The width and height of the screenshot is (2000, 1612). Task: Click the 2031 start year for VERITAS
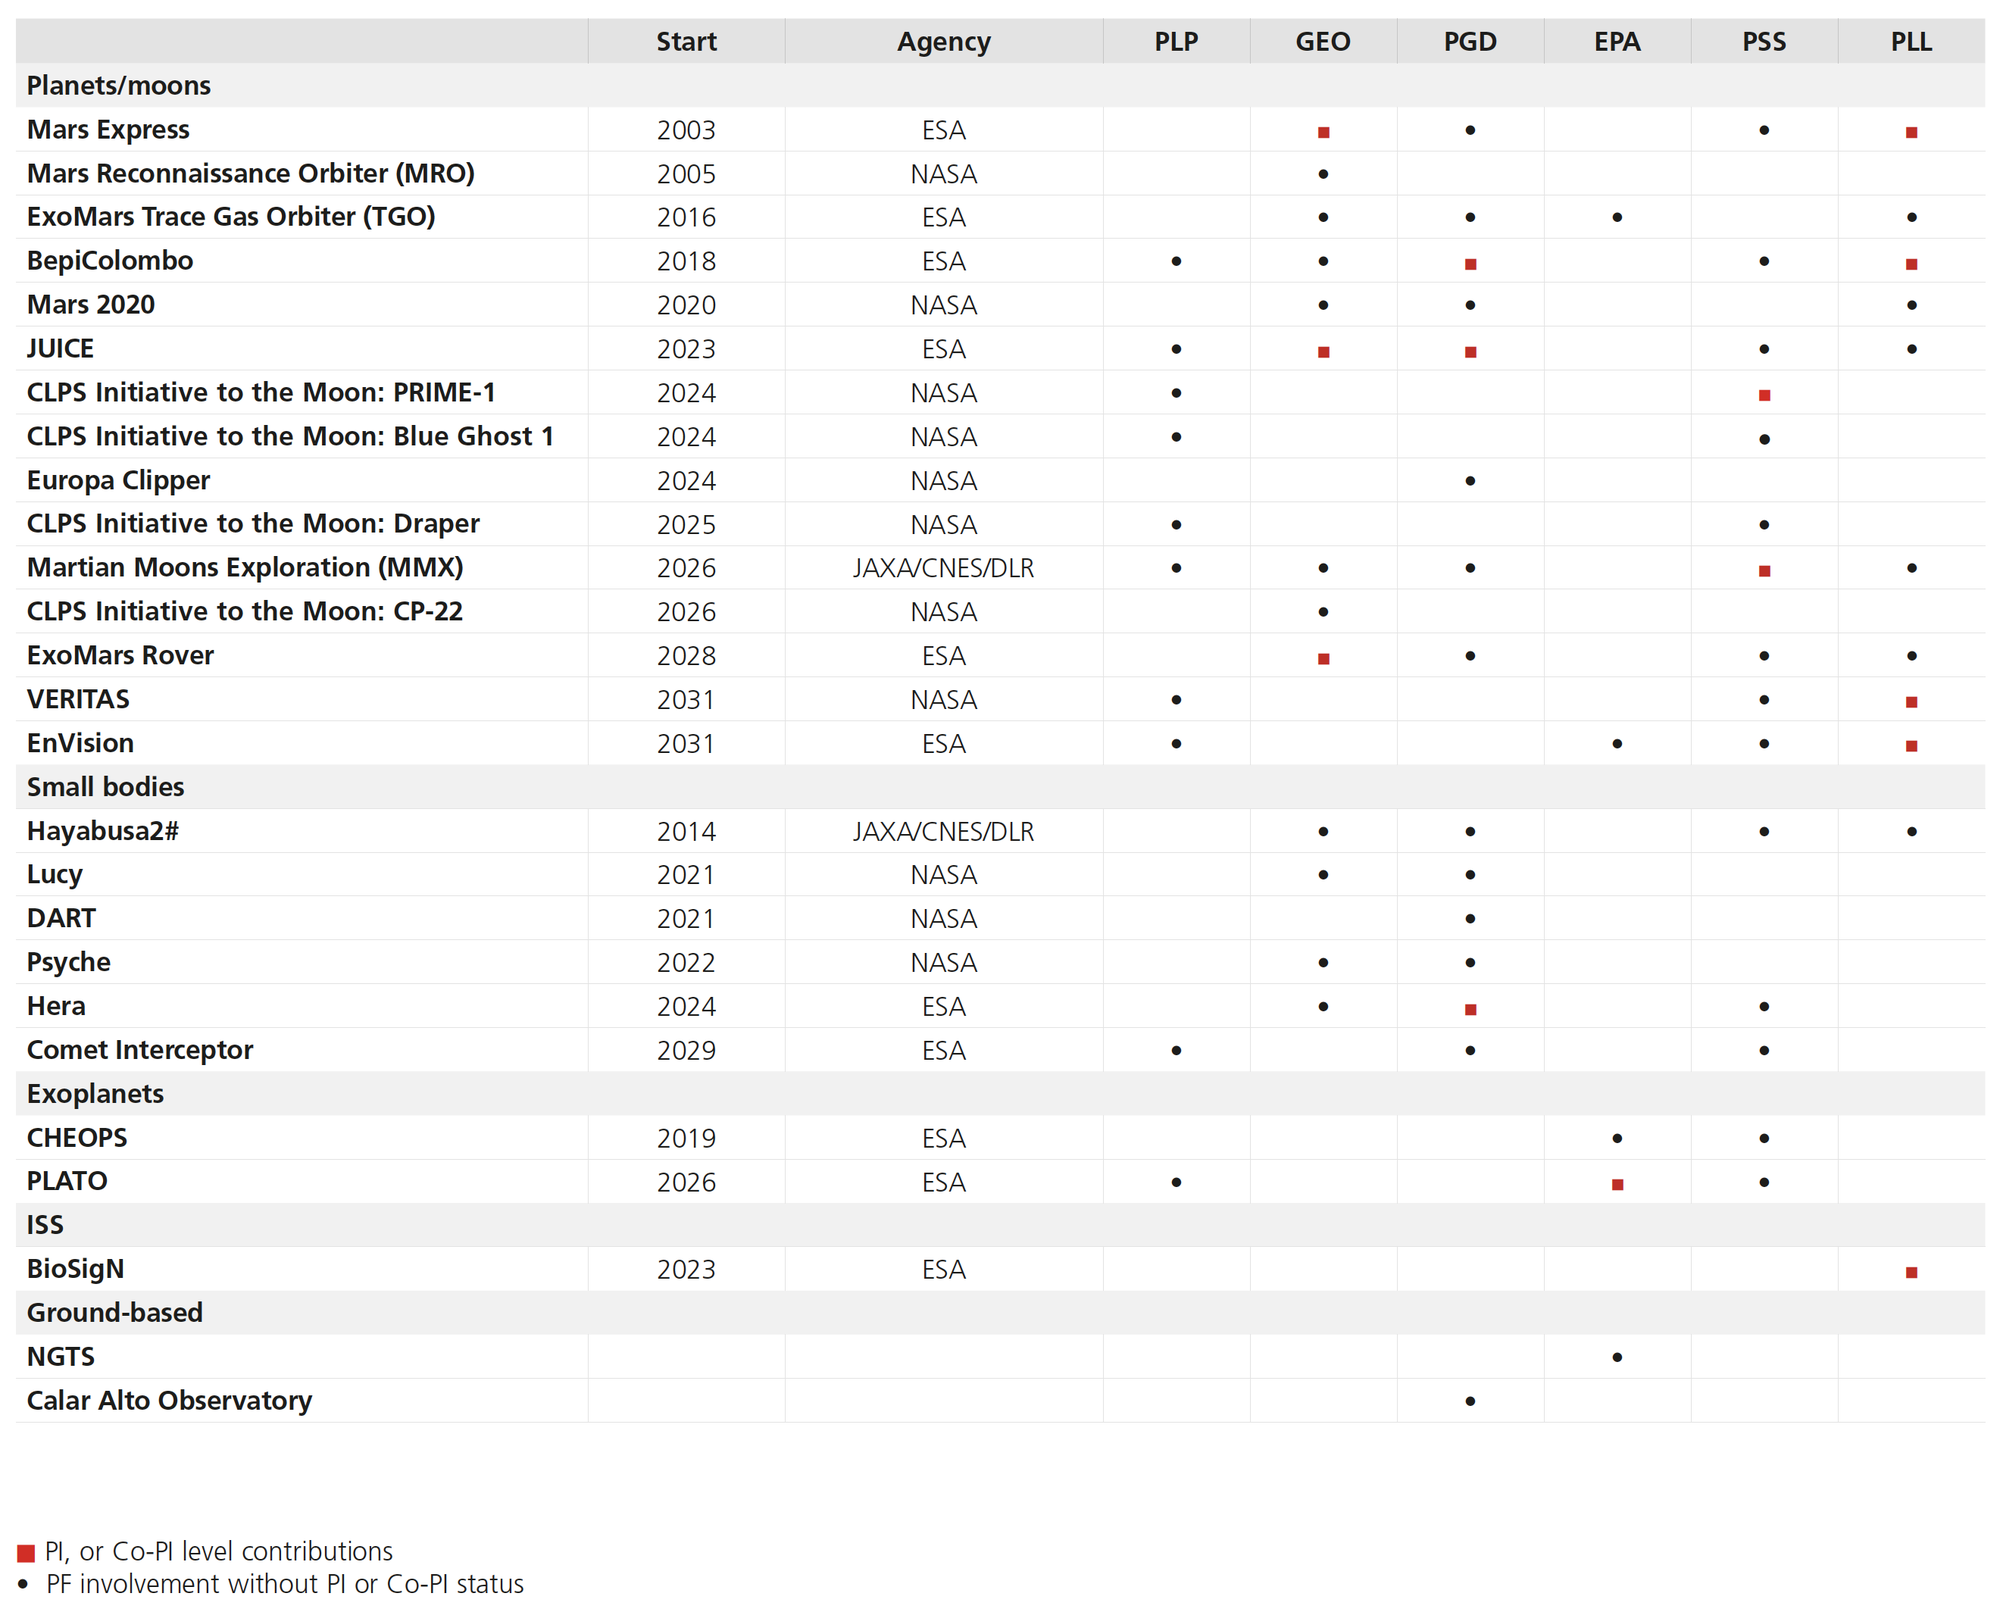coord(686,700)
